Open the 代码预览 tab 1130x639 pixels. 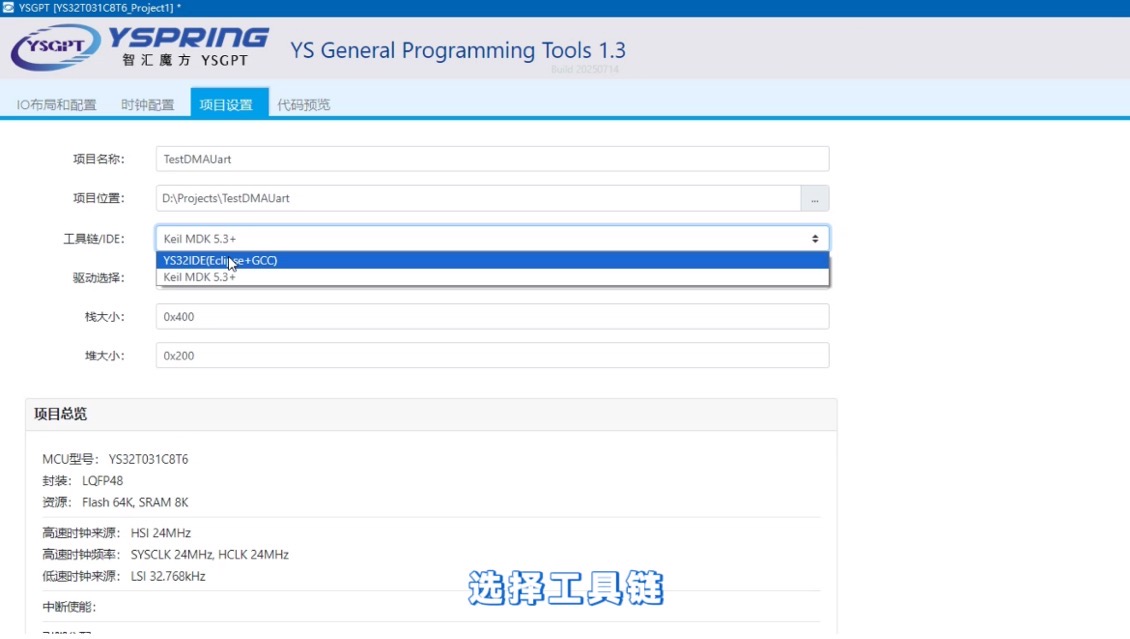coord(303,104)
